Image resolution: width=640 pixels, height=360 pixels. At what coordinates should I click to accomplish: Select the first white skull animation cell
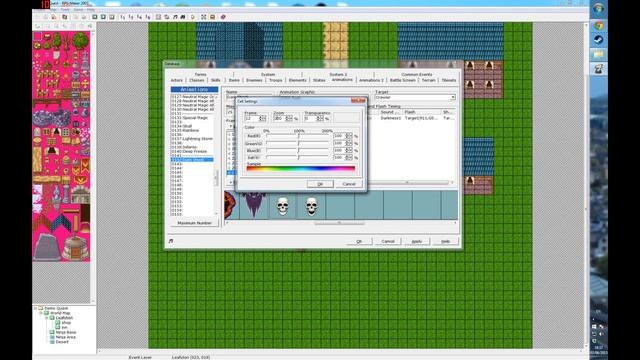tap(282, 206)
